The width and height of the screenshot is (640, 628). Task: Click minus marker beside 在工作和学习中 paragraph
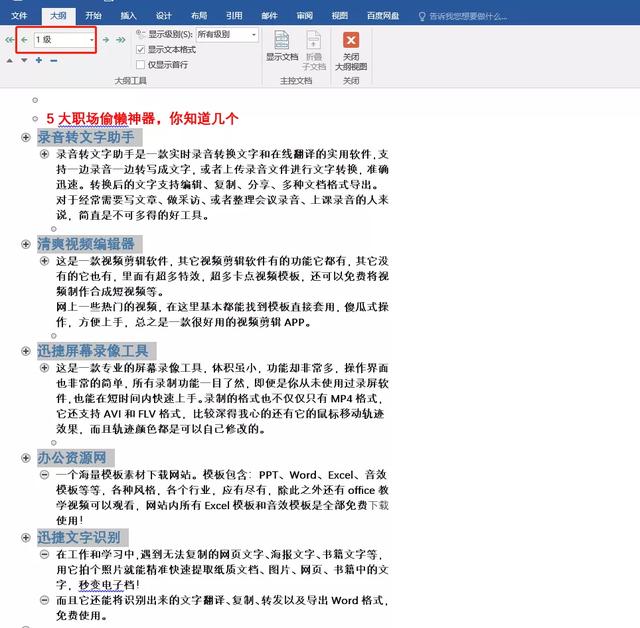pyautogui.click(x=44, y=554)
